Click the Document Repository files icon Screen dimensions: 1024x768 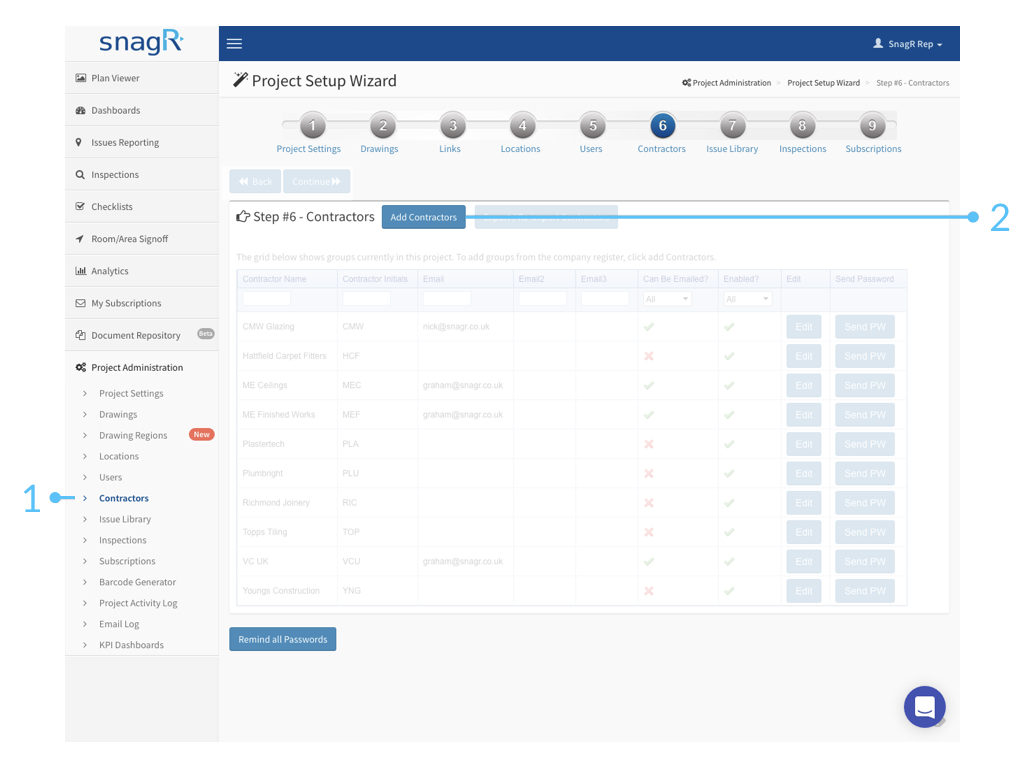tap(80, 335)
